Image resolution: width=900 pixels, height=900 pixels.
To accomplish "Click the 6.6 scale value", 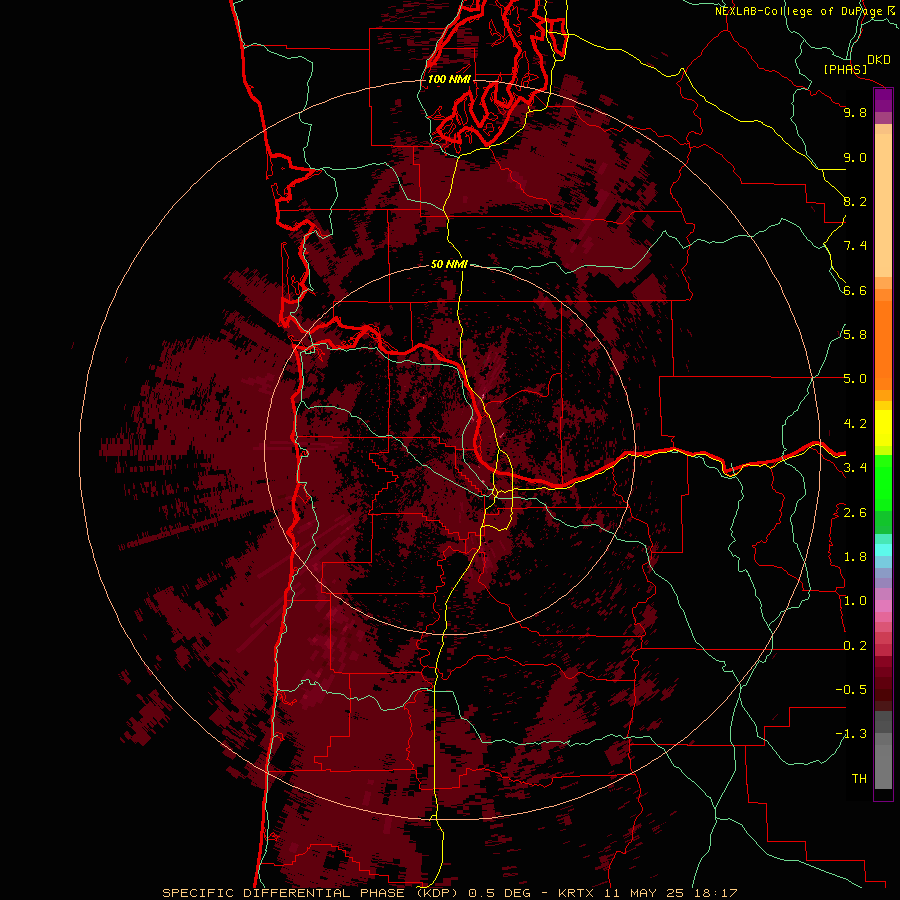I will pyautogui.click(x=855, y=290).
